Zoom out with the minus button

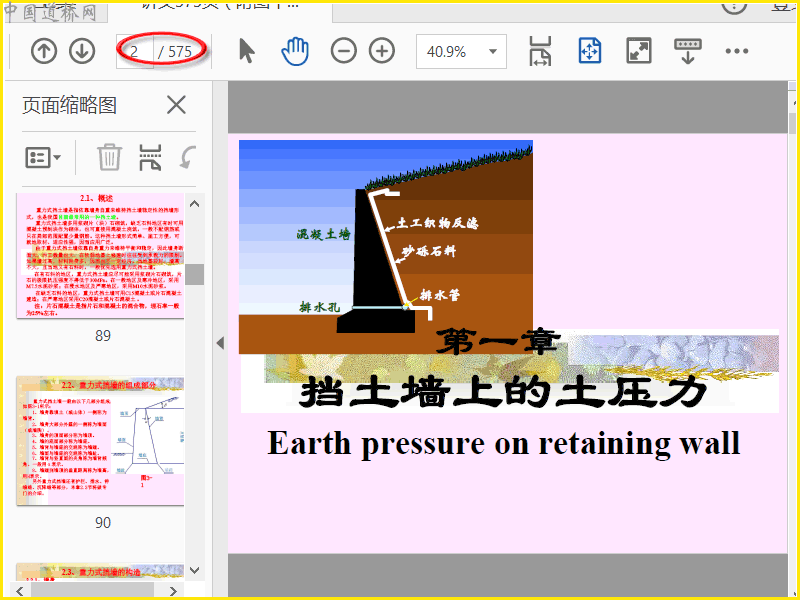(x=343, y=51)
